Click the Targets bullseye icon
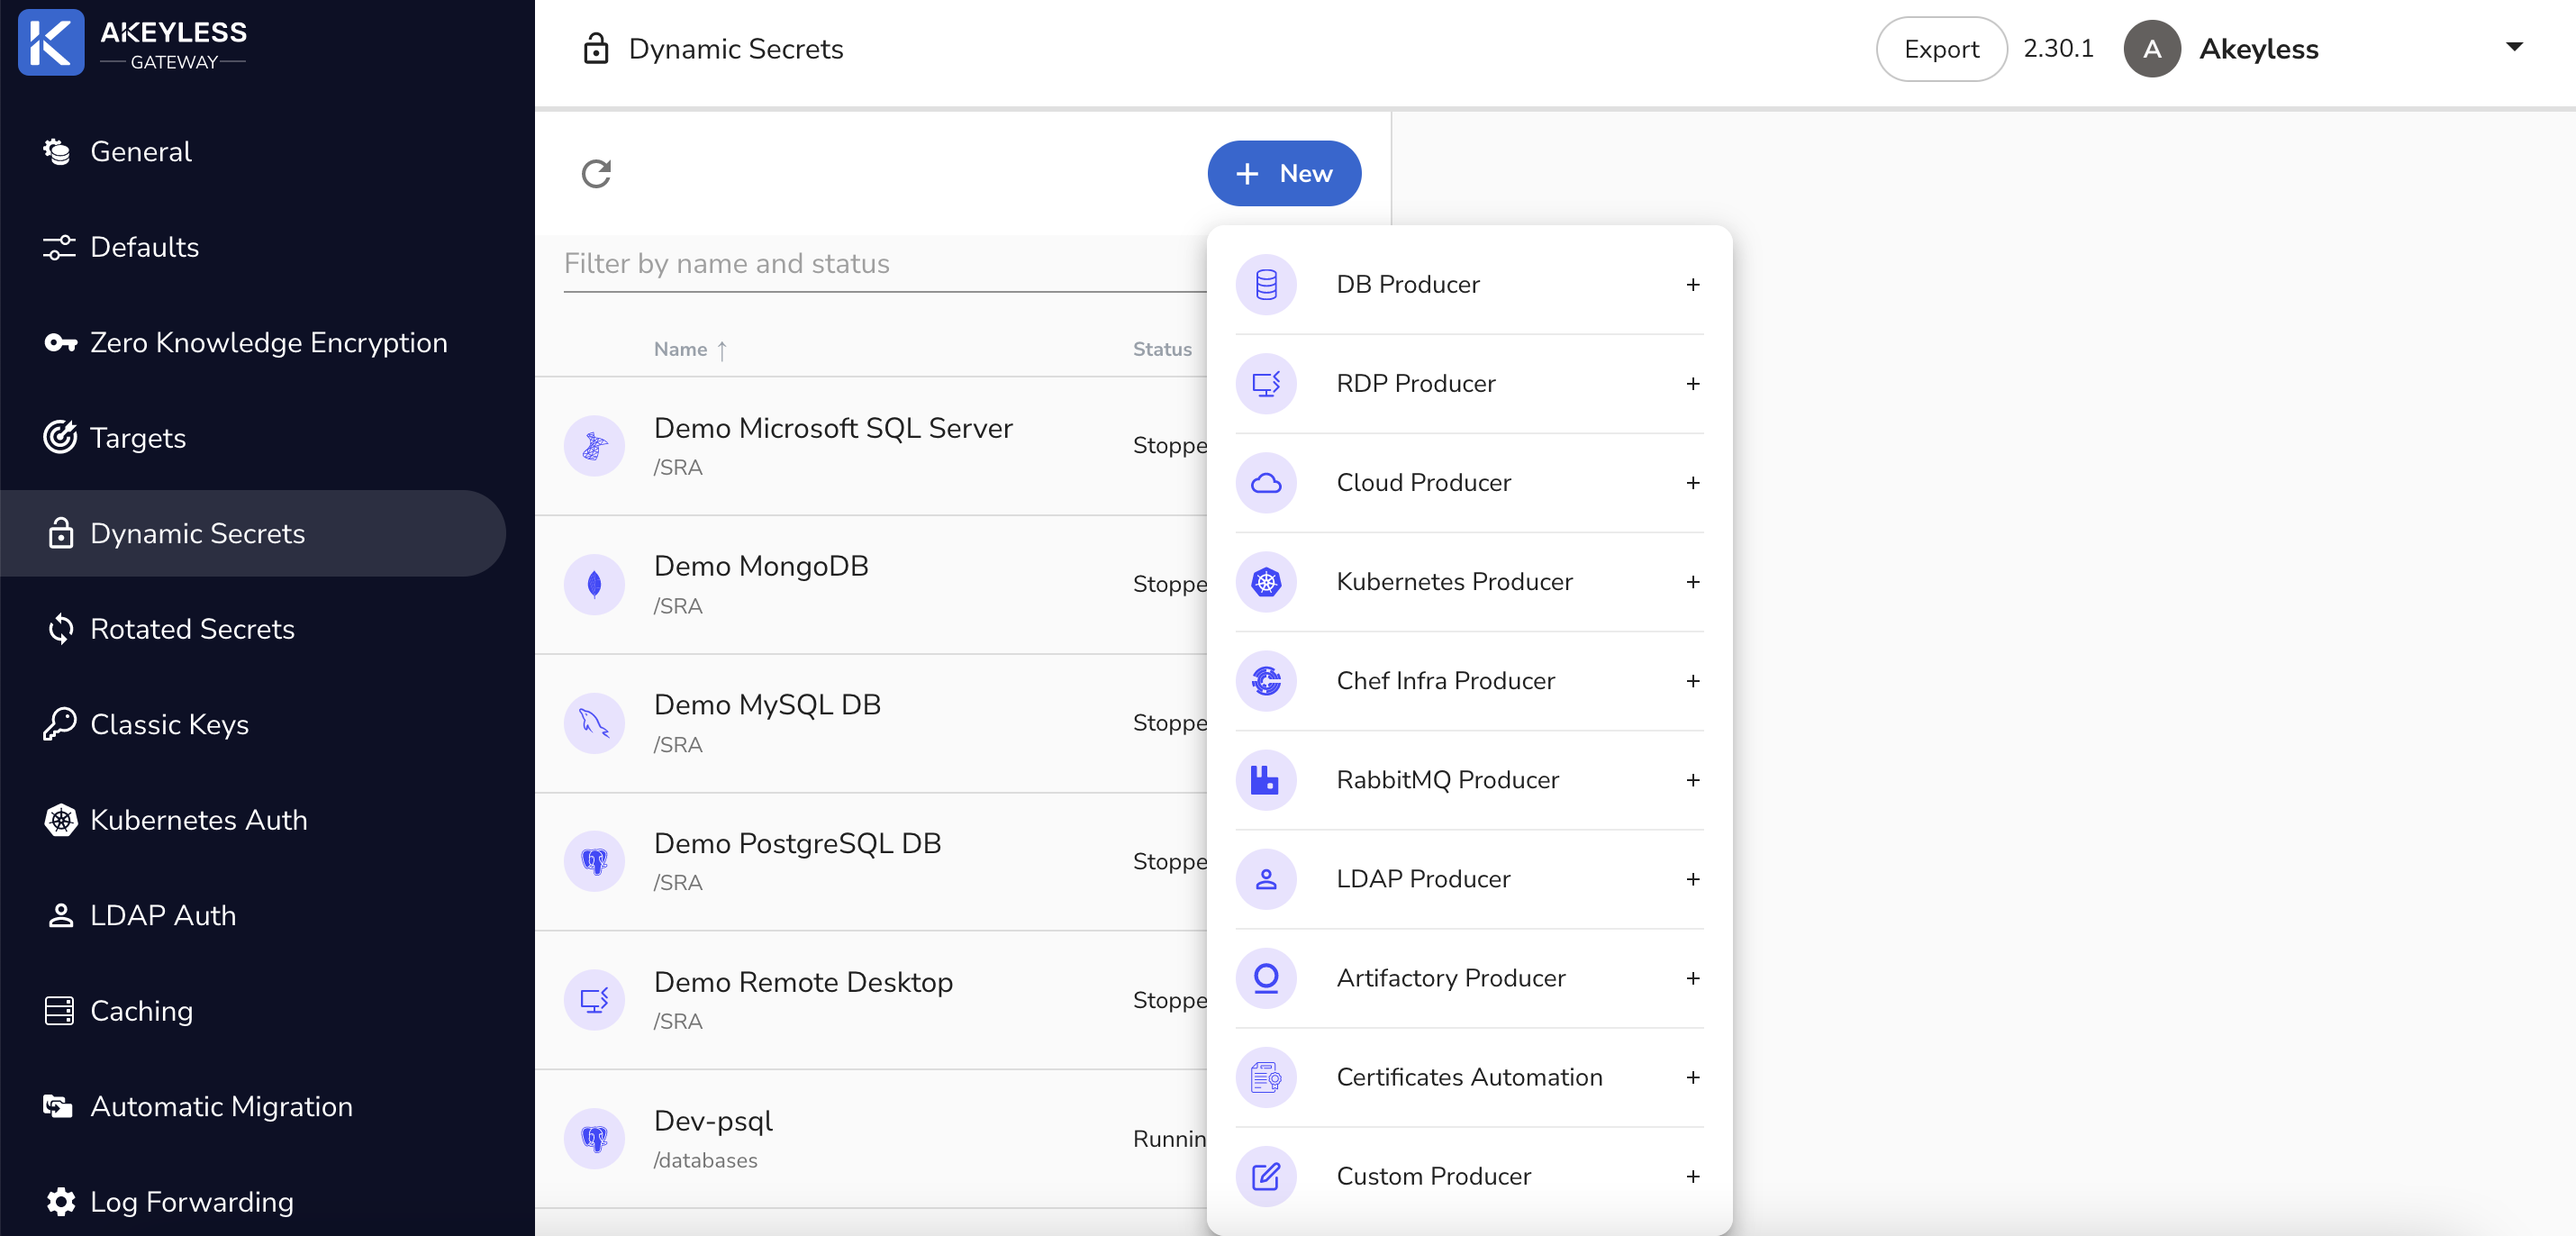This screenshot has height=1236, width=2576. click(x=60, y=437)
